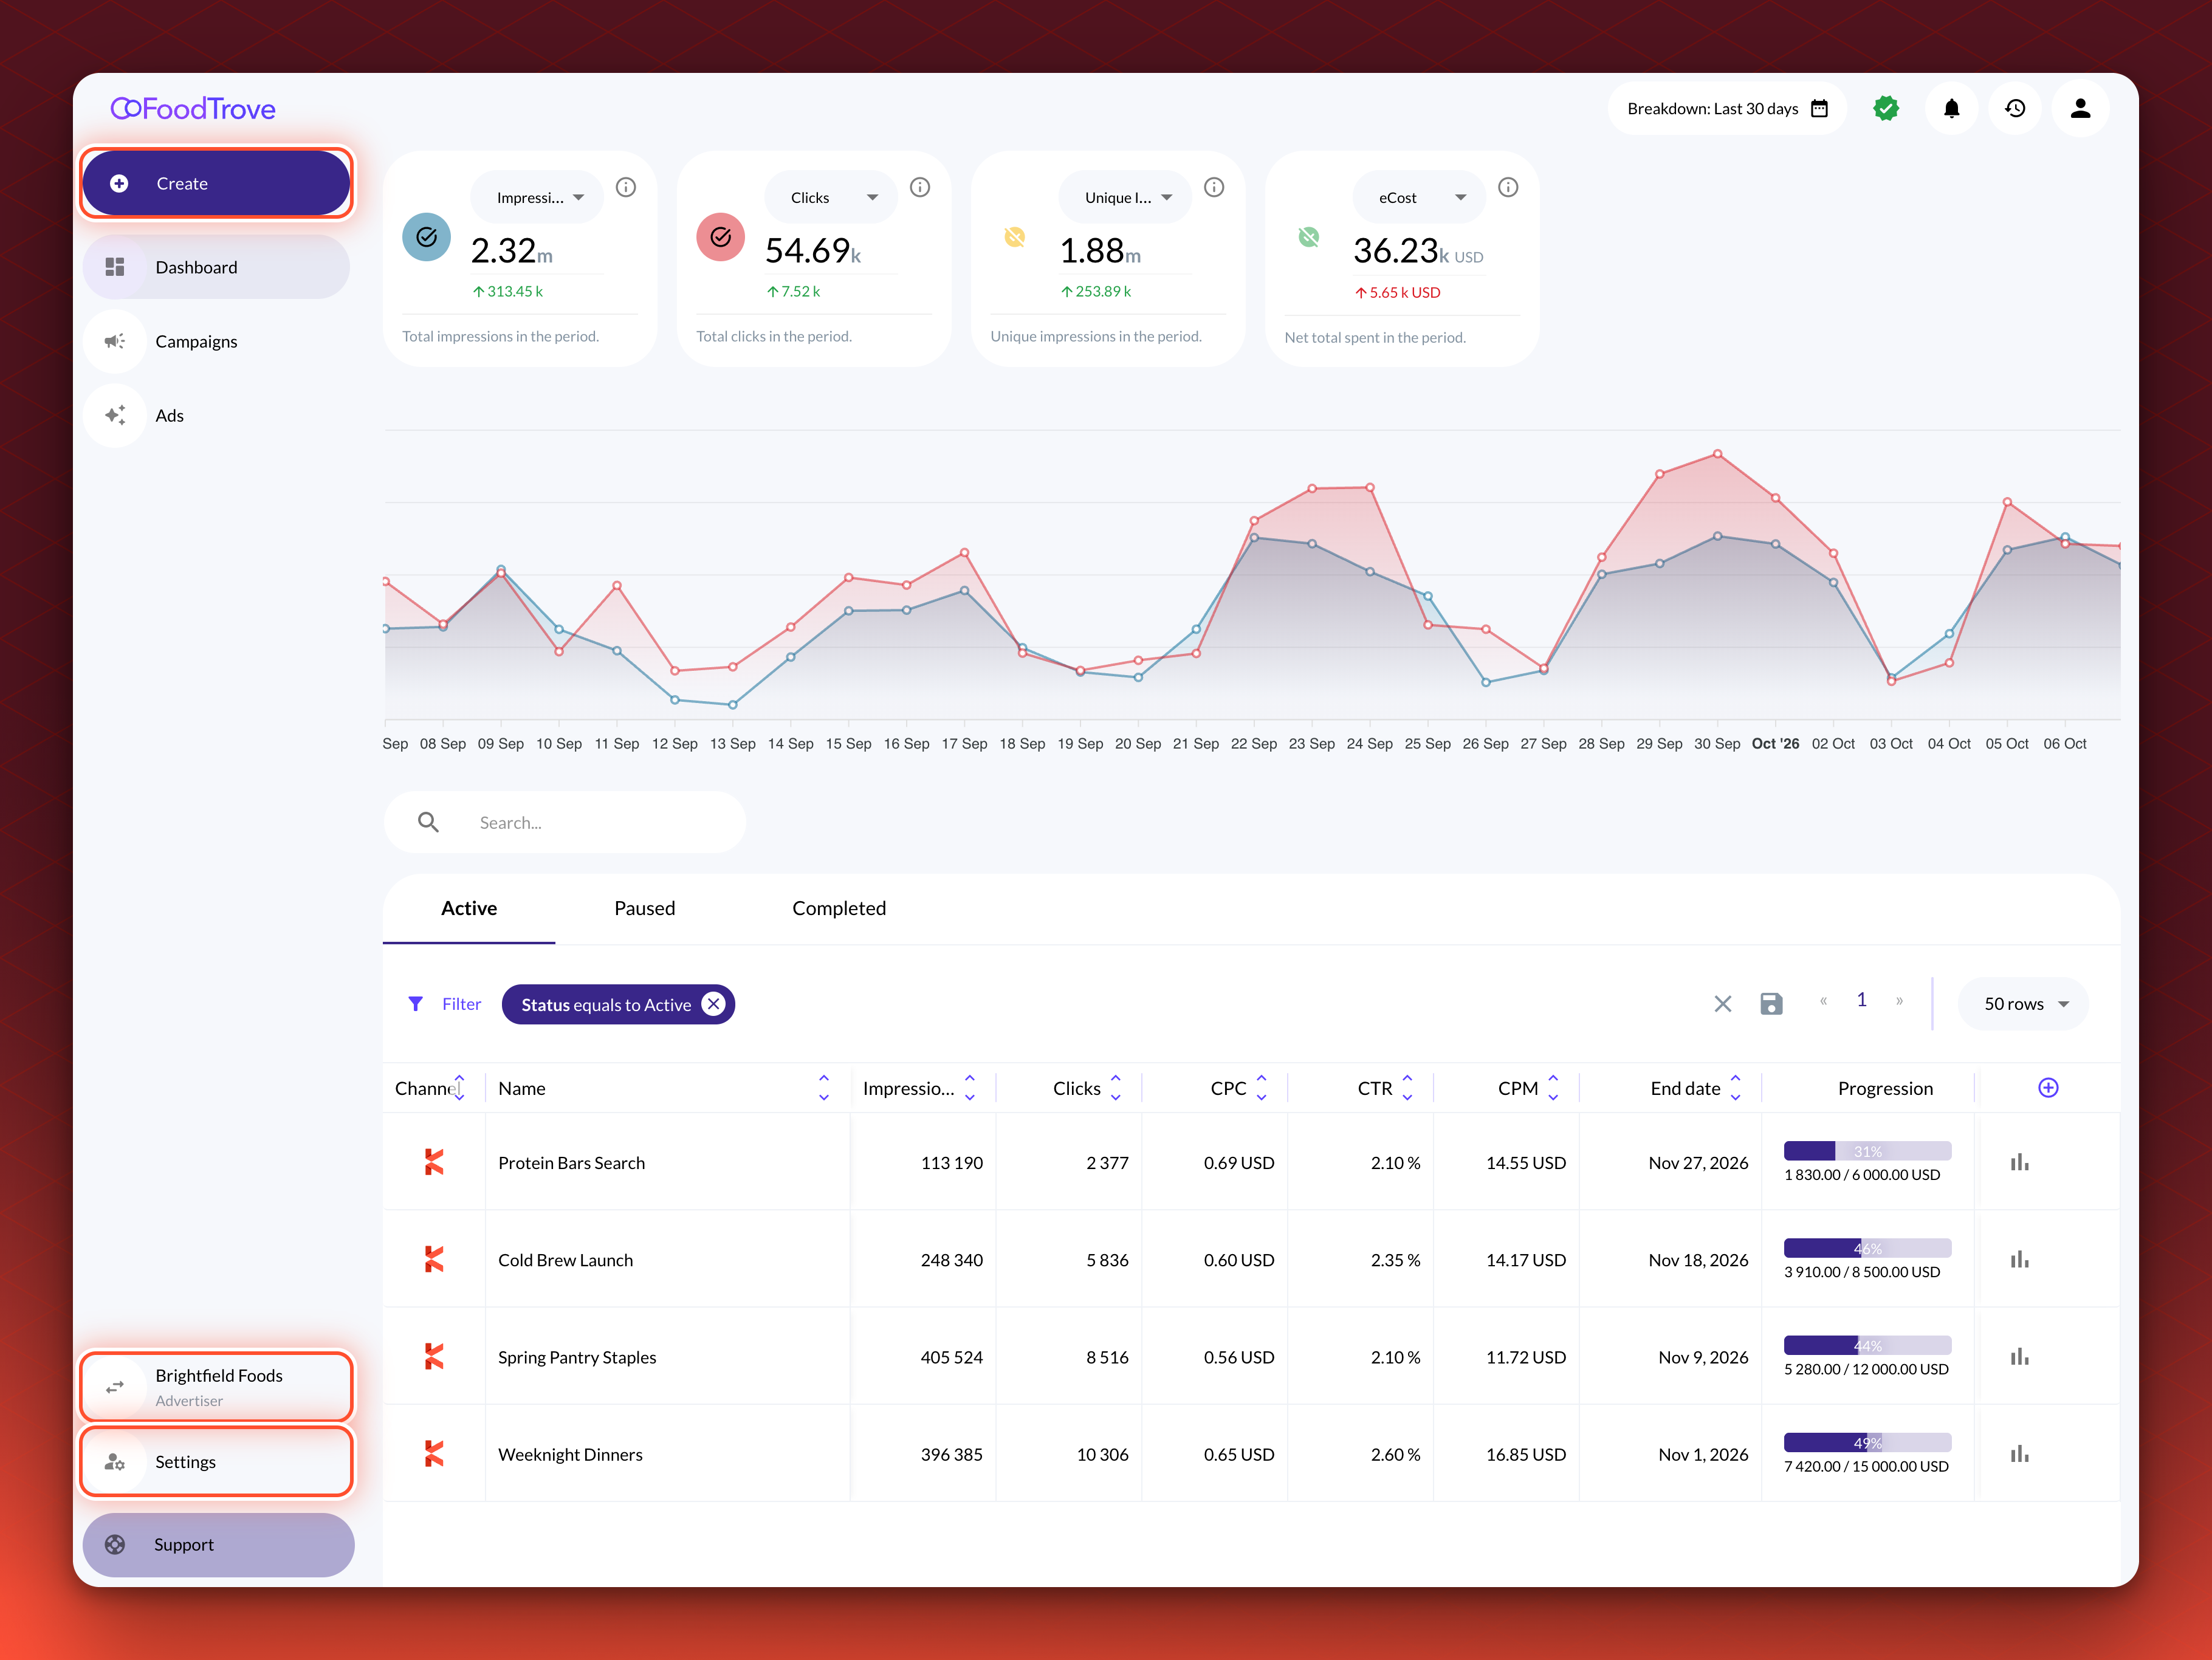Switch to the Completed tab

pos(839,908)
